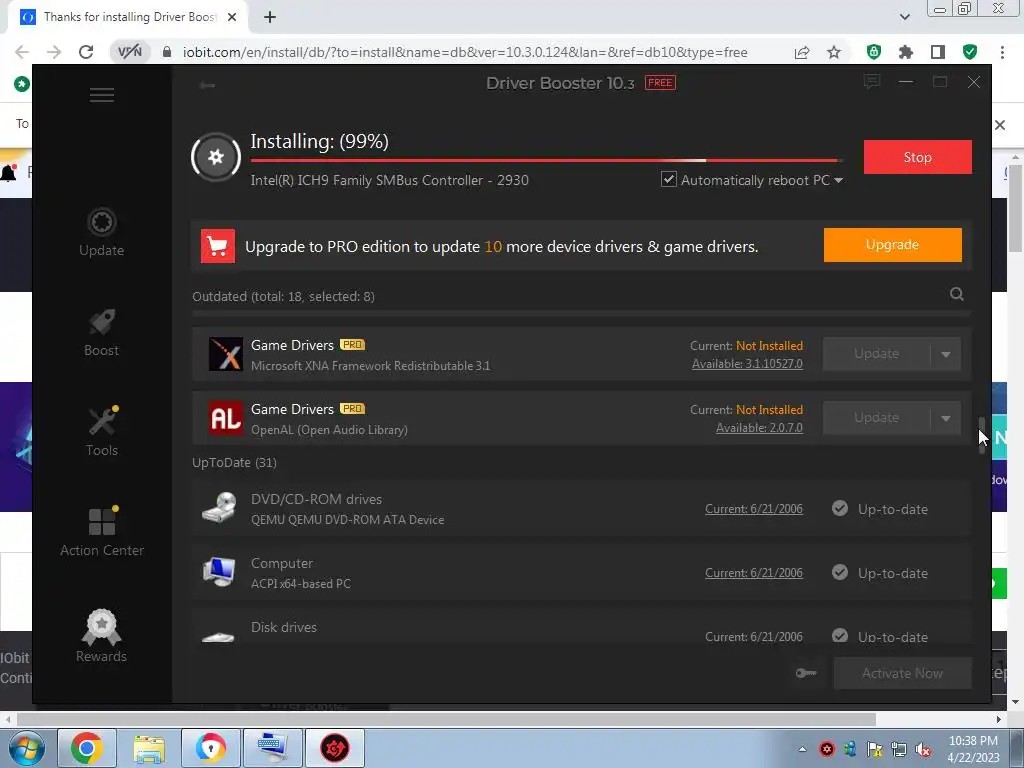The width and height of the screenshot is (1024, 768).
Task: Open Available: 3.1.10527.0 version link
Action: coord(747,364)
